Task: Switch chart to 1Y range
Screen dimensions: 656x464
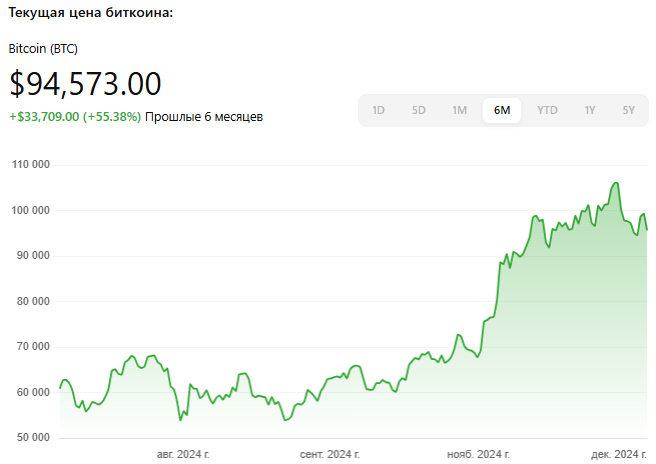Action: pos(590,110)
